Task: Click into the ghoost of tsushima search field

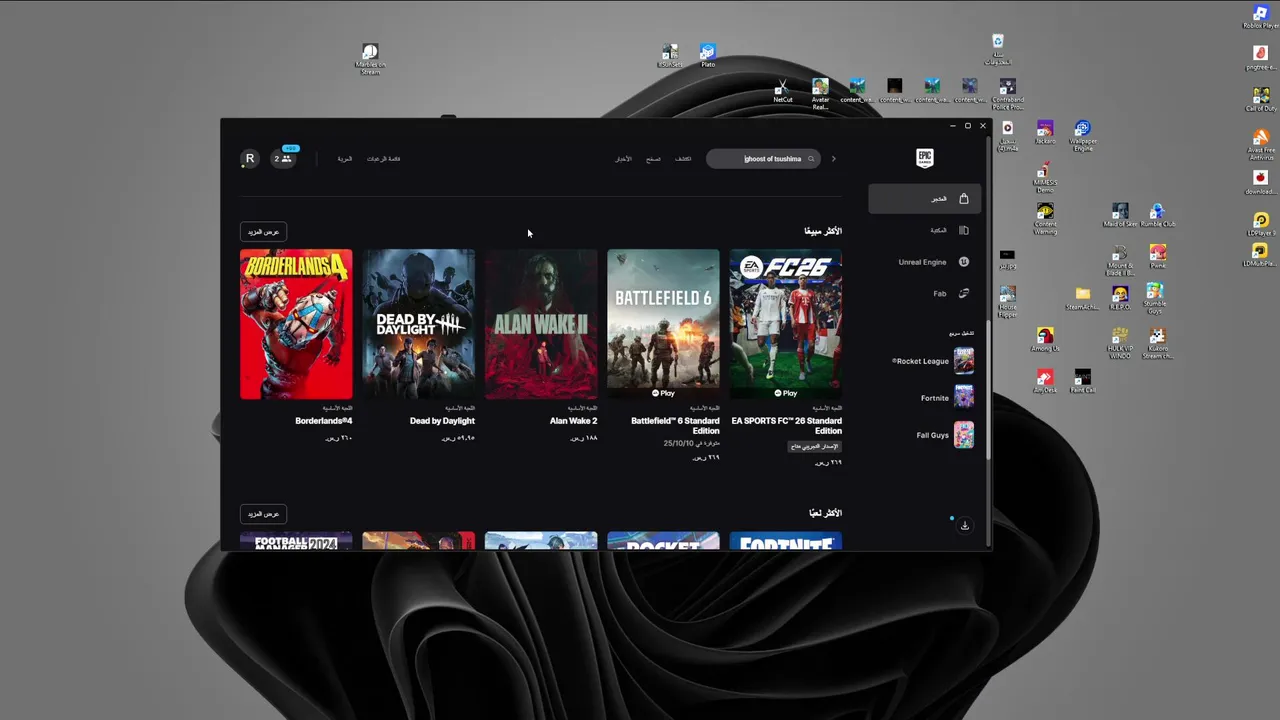Action: pos(764,159)
